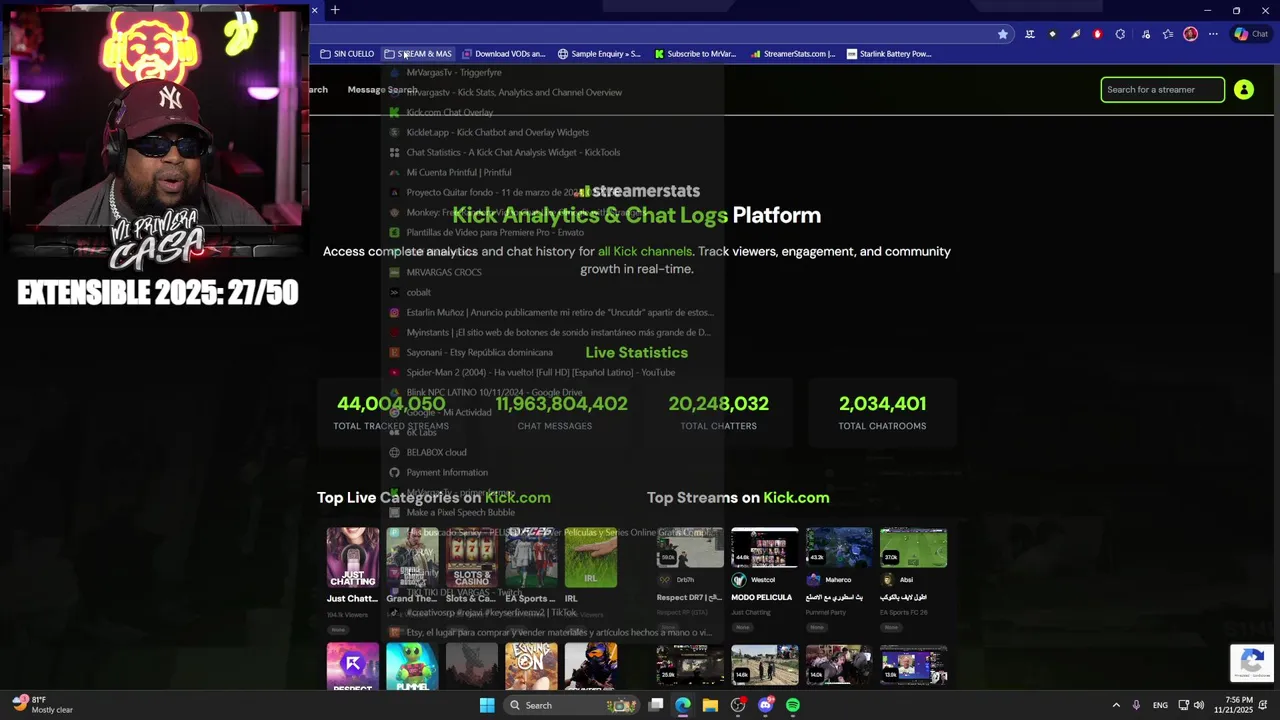Select the Myinstants bookmark entry

[x=552, y=332]
